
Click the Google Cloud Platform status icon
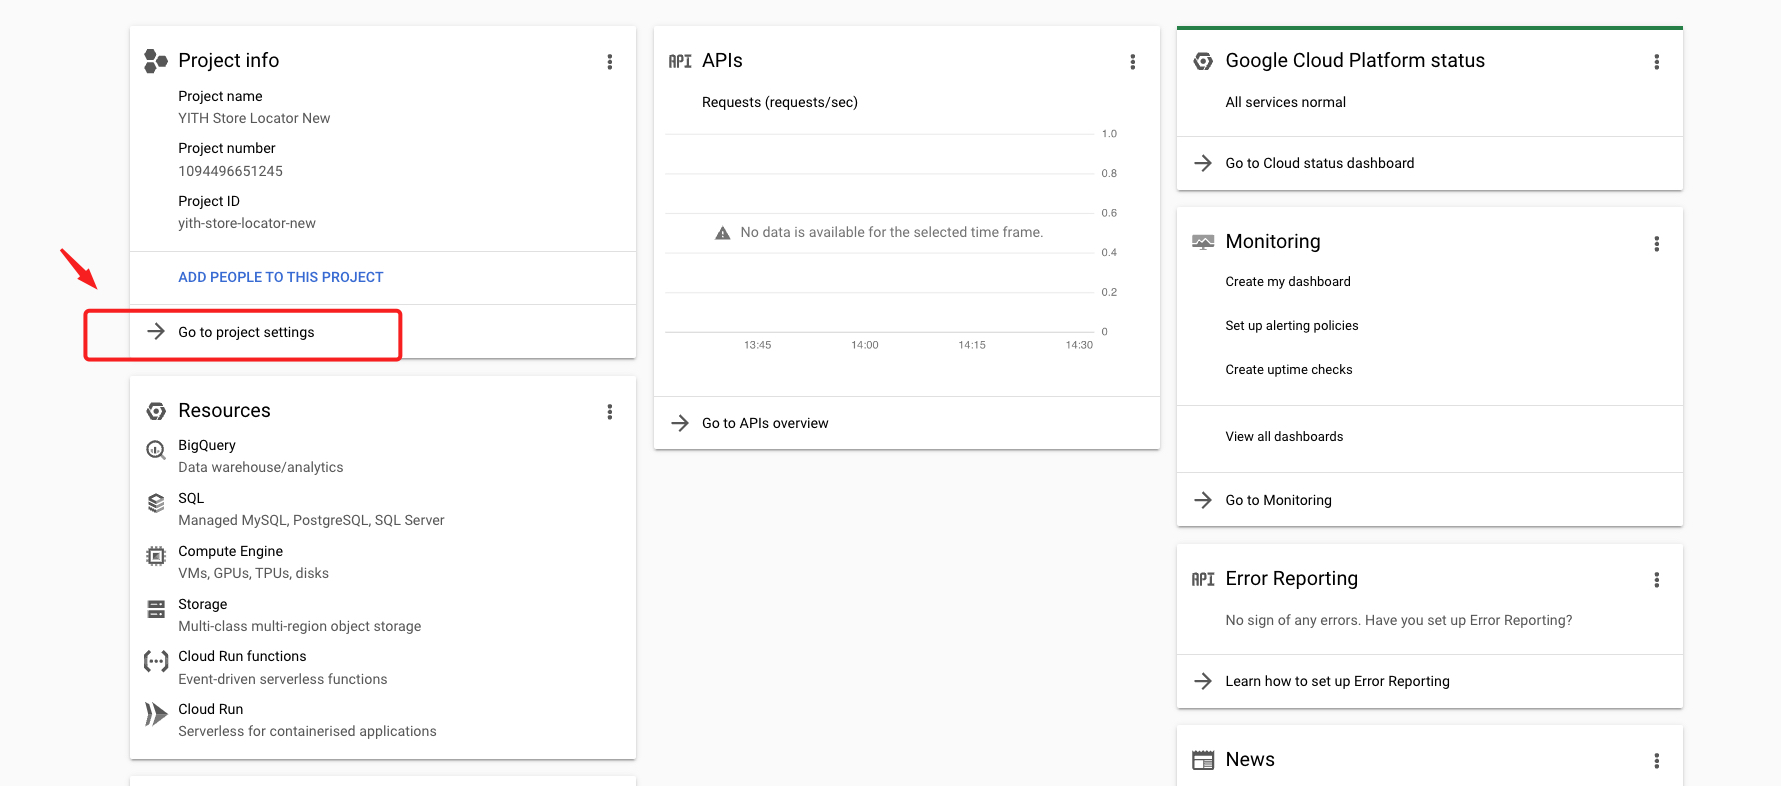tap(1203, 61)
